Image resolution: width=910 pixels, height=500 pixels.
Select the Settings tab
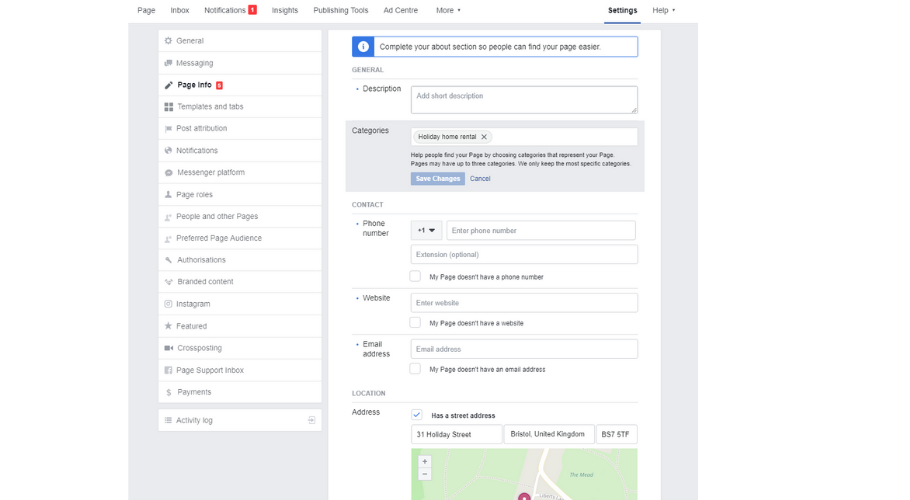[x=622, y=10]
